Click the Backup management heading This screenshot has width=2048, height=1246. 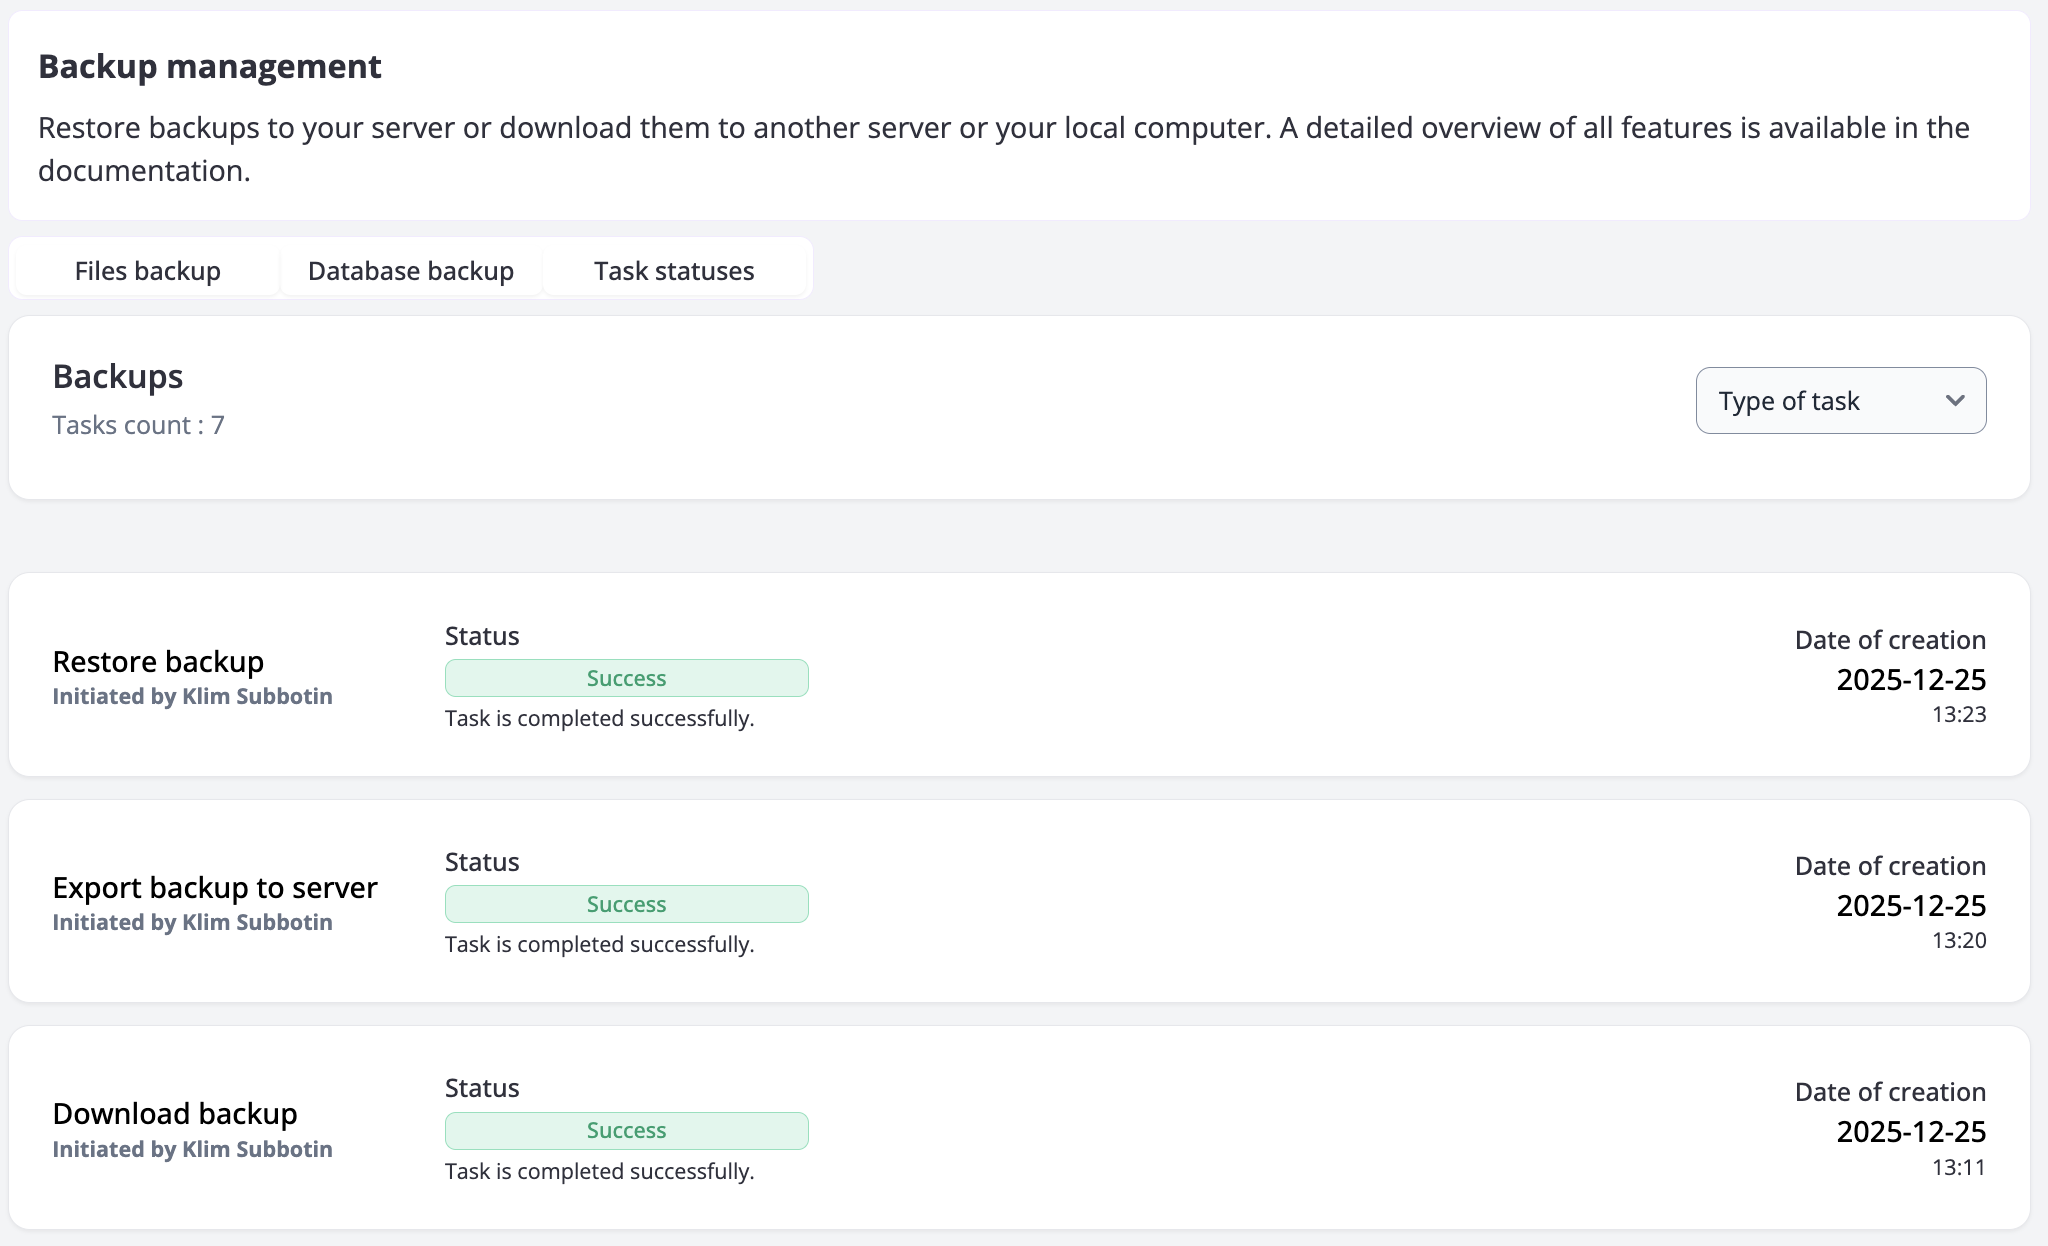coord(210,67)
